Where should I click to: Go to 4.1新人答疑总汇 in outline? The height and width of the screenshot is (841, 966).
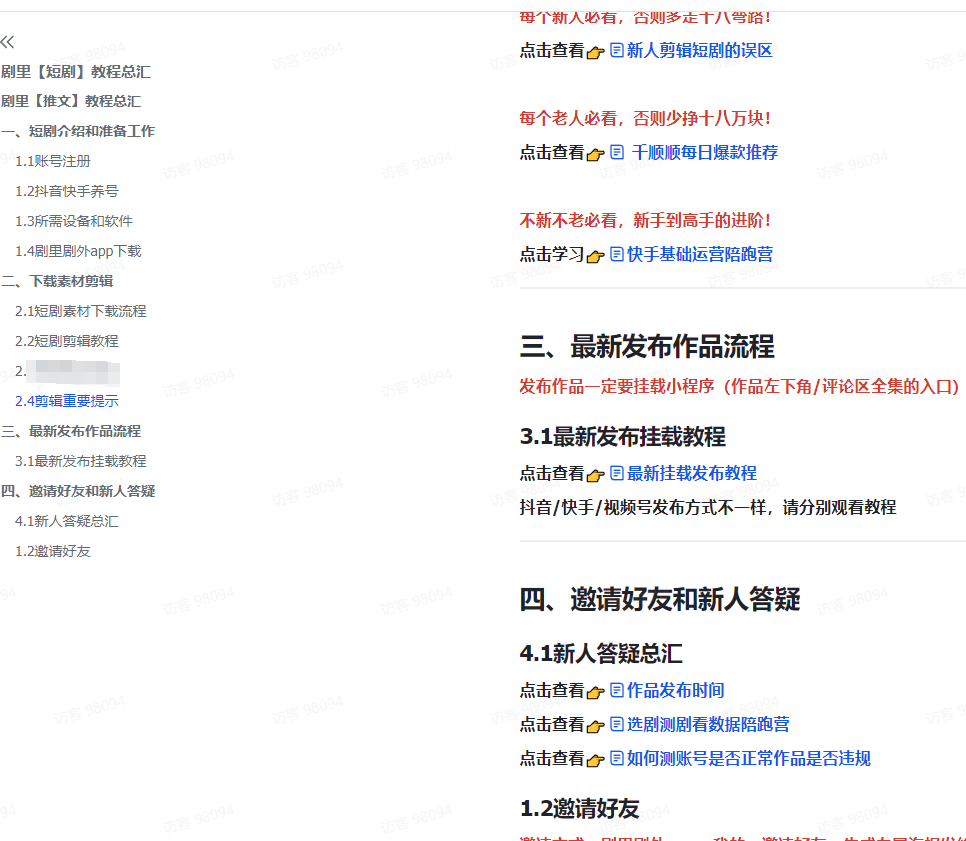pos(66,521)
